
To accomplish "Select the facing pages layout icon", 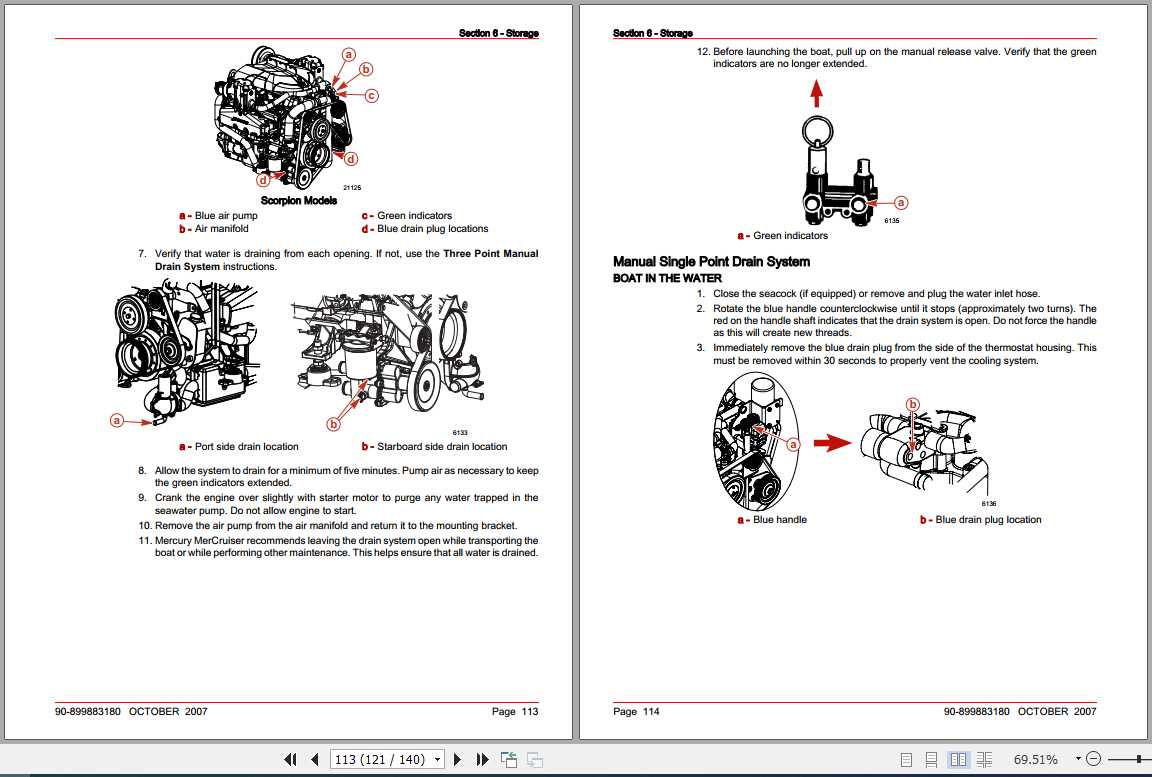I will [959, 759].
